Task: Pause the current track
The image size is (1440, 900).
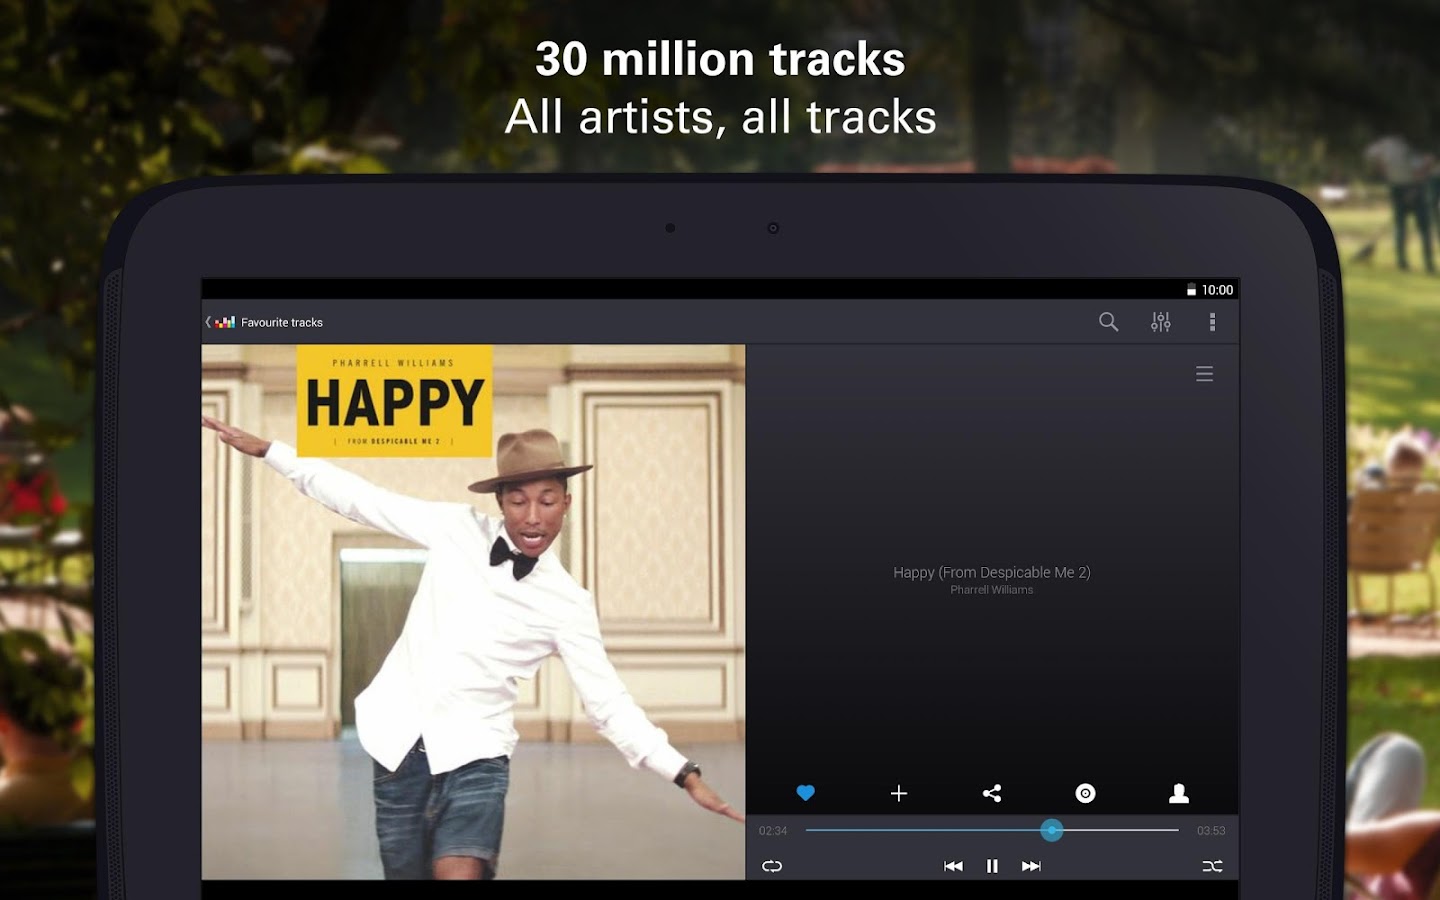Action: click(992, 866)
